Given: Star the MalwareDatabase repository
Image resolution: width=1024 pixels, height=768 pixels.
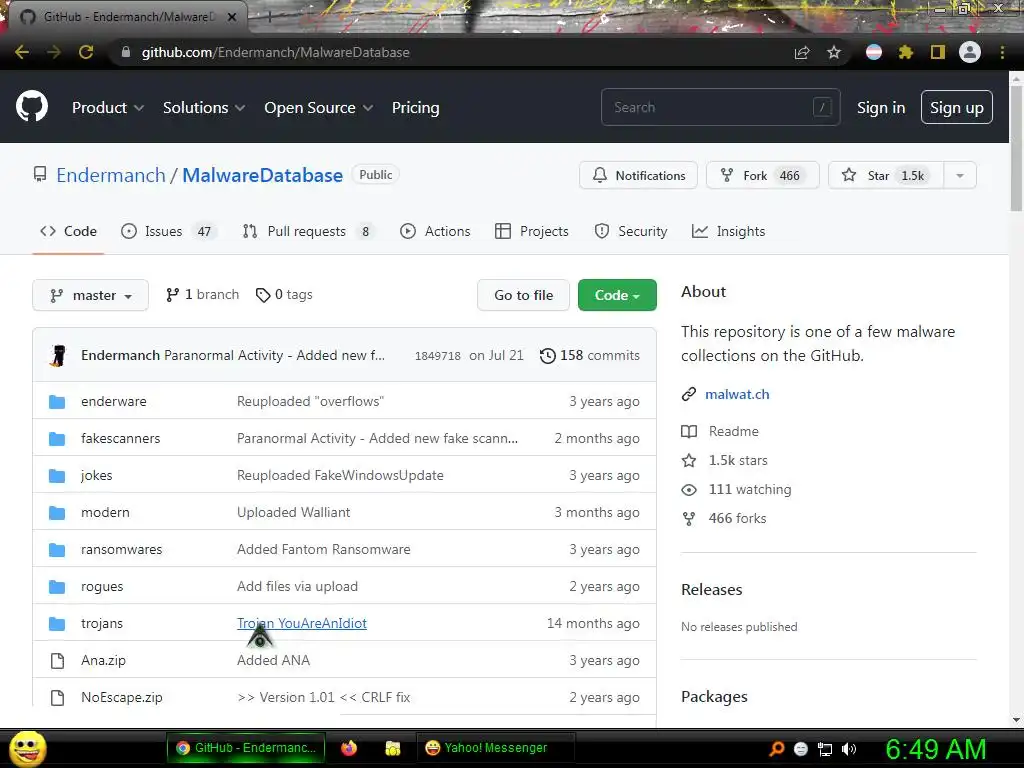Looking at the screenshot, I should 886,176.
